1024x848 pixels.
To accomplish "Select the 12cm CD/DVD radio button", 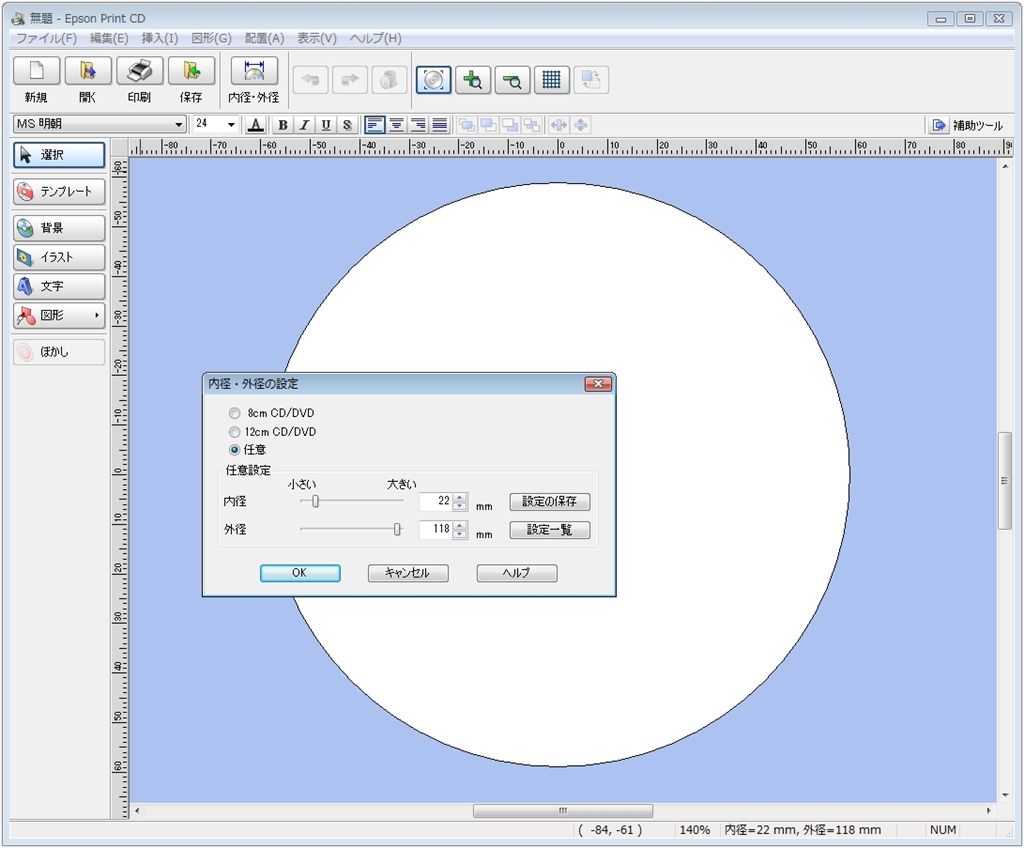I will 235,432.
